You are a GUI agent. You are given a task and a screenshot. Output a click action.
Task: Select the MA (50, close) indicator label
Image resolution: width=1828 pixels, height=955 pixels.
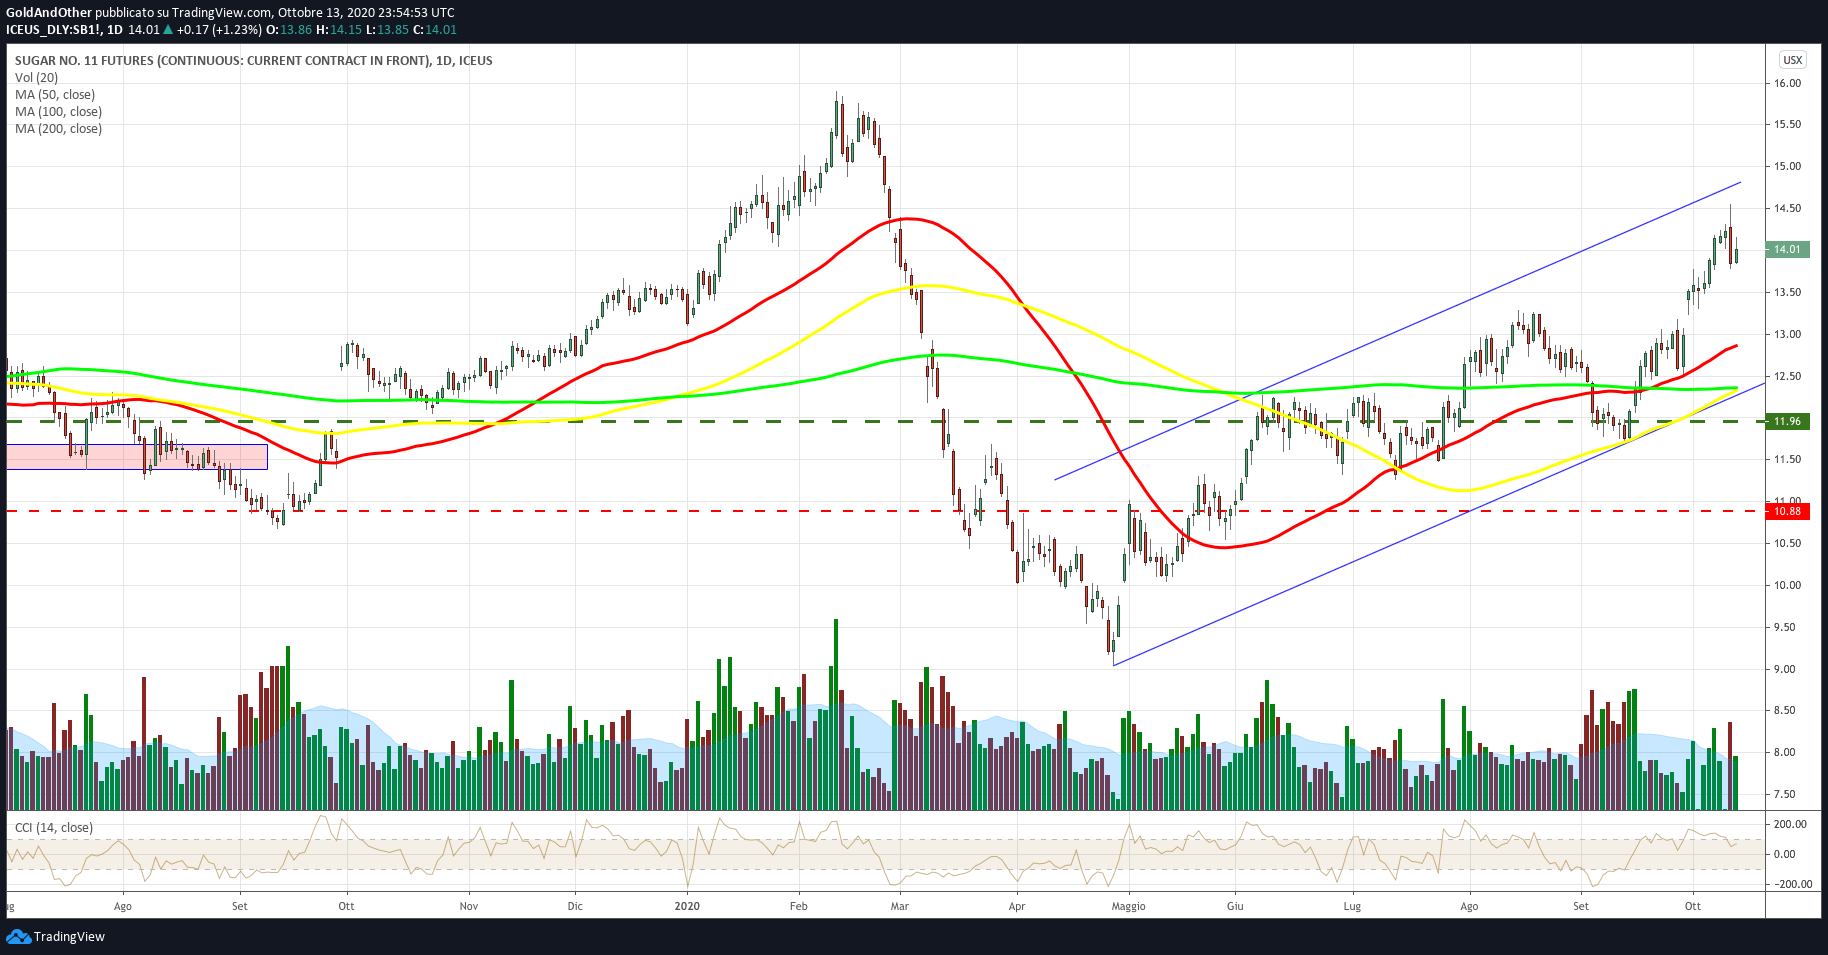(55, 94)
